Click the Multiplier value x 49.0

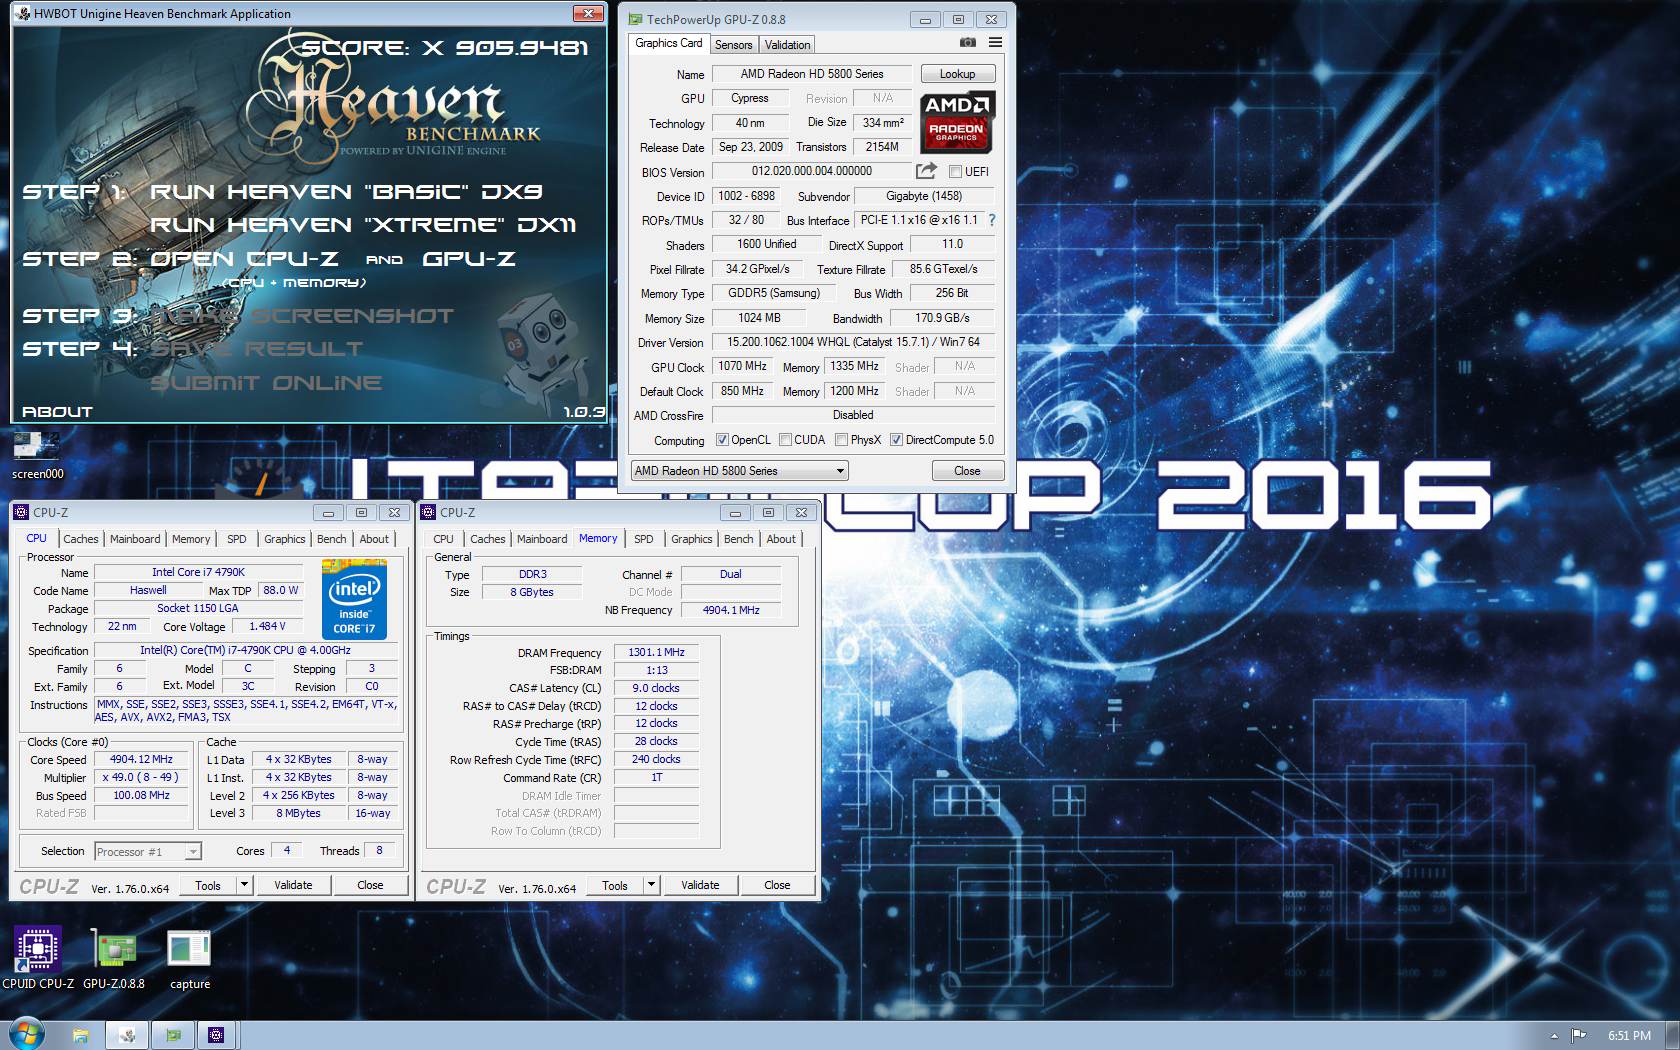pos(141,777)
